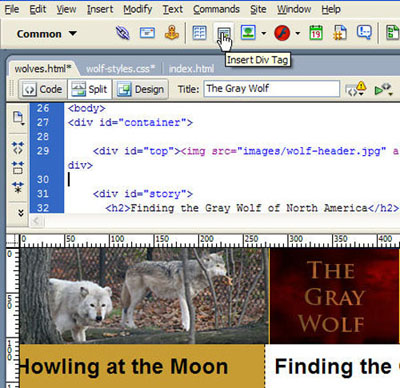Click the Insert Image icon
This screenshot has width=400, height=388.
pos(248,33)
